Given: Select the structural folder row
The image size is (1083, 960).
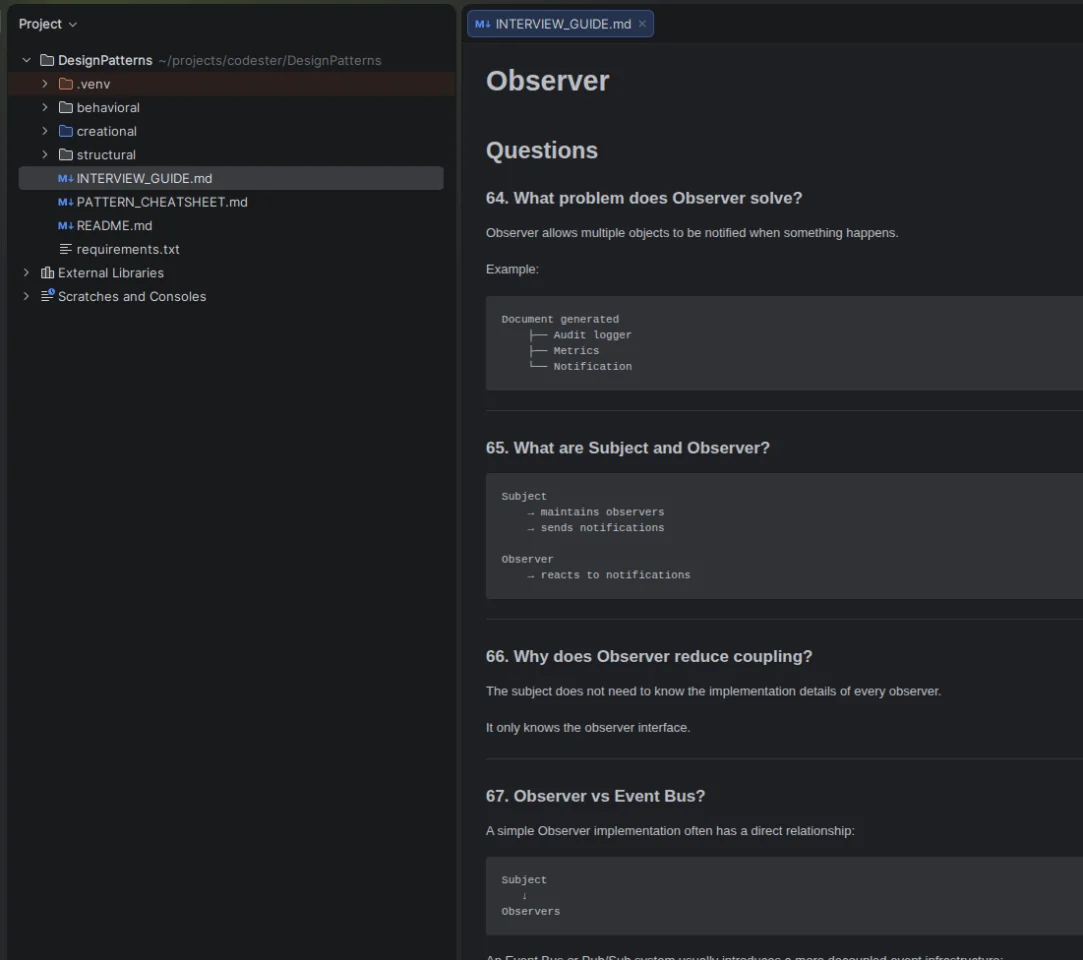Looking at the screenshot, I should tap(231, 154).
